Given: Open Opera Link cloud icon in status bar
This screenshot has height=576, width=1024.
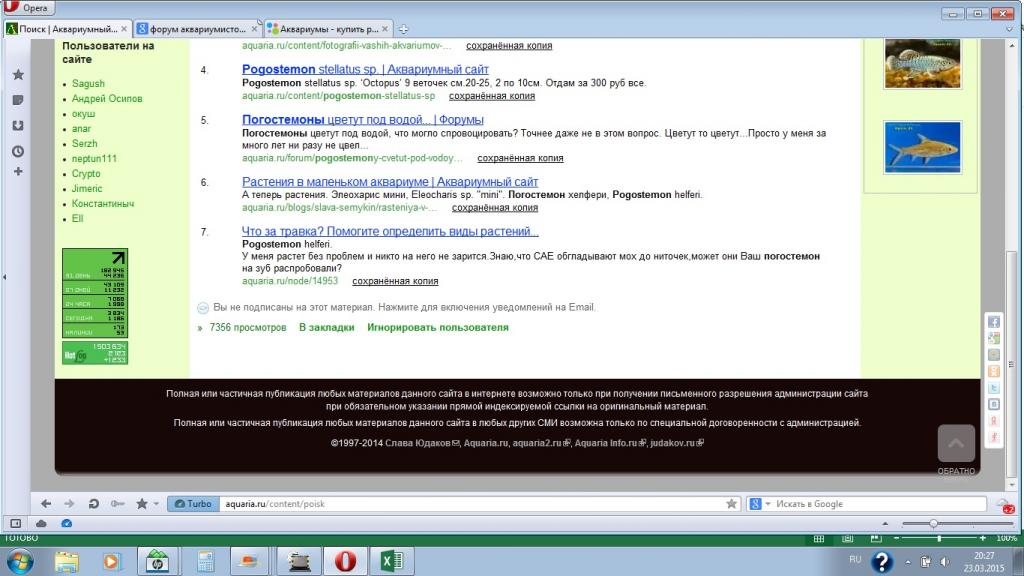Looking at the screenshot, I should point(41,524).
